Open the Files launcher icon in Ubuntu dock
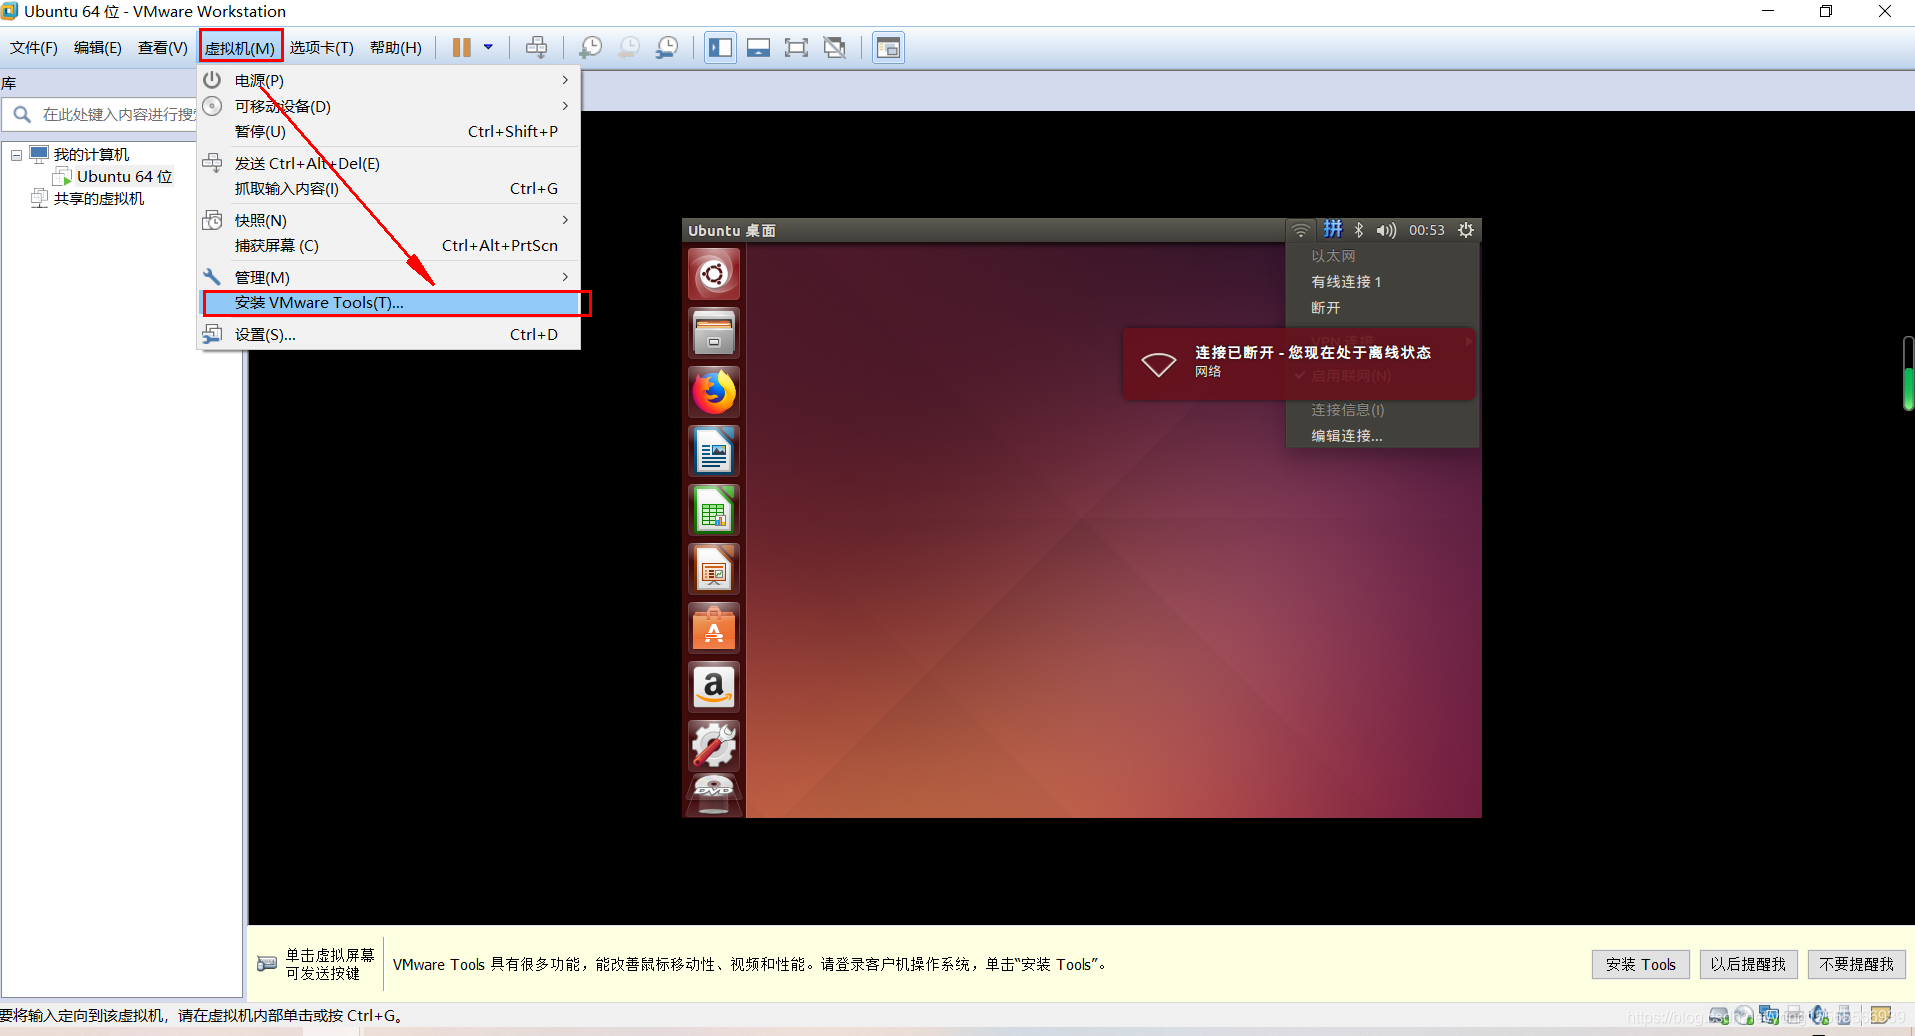 714,332
